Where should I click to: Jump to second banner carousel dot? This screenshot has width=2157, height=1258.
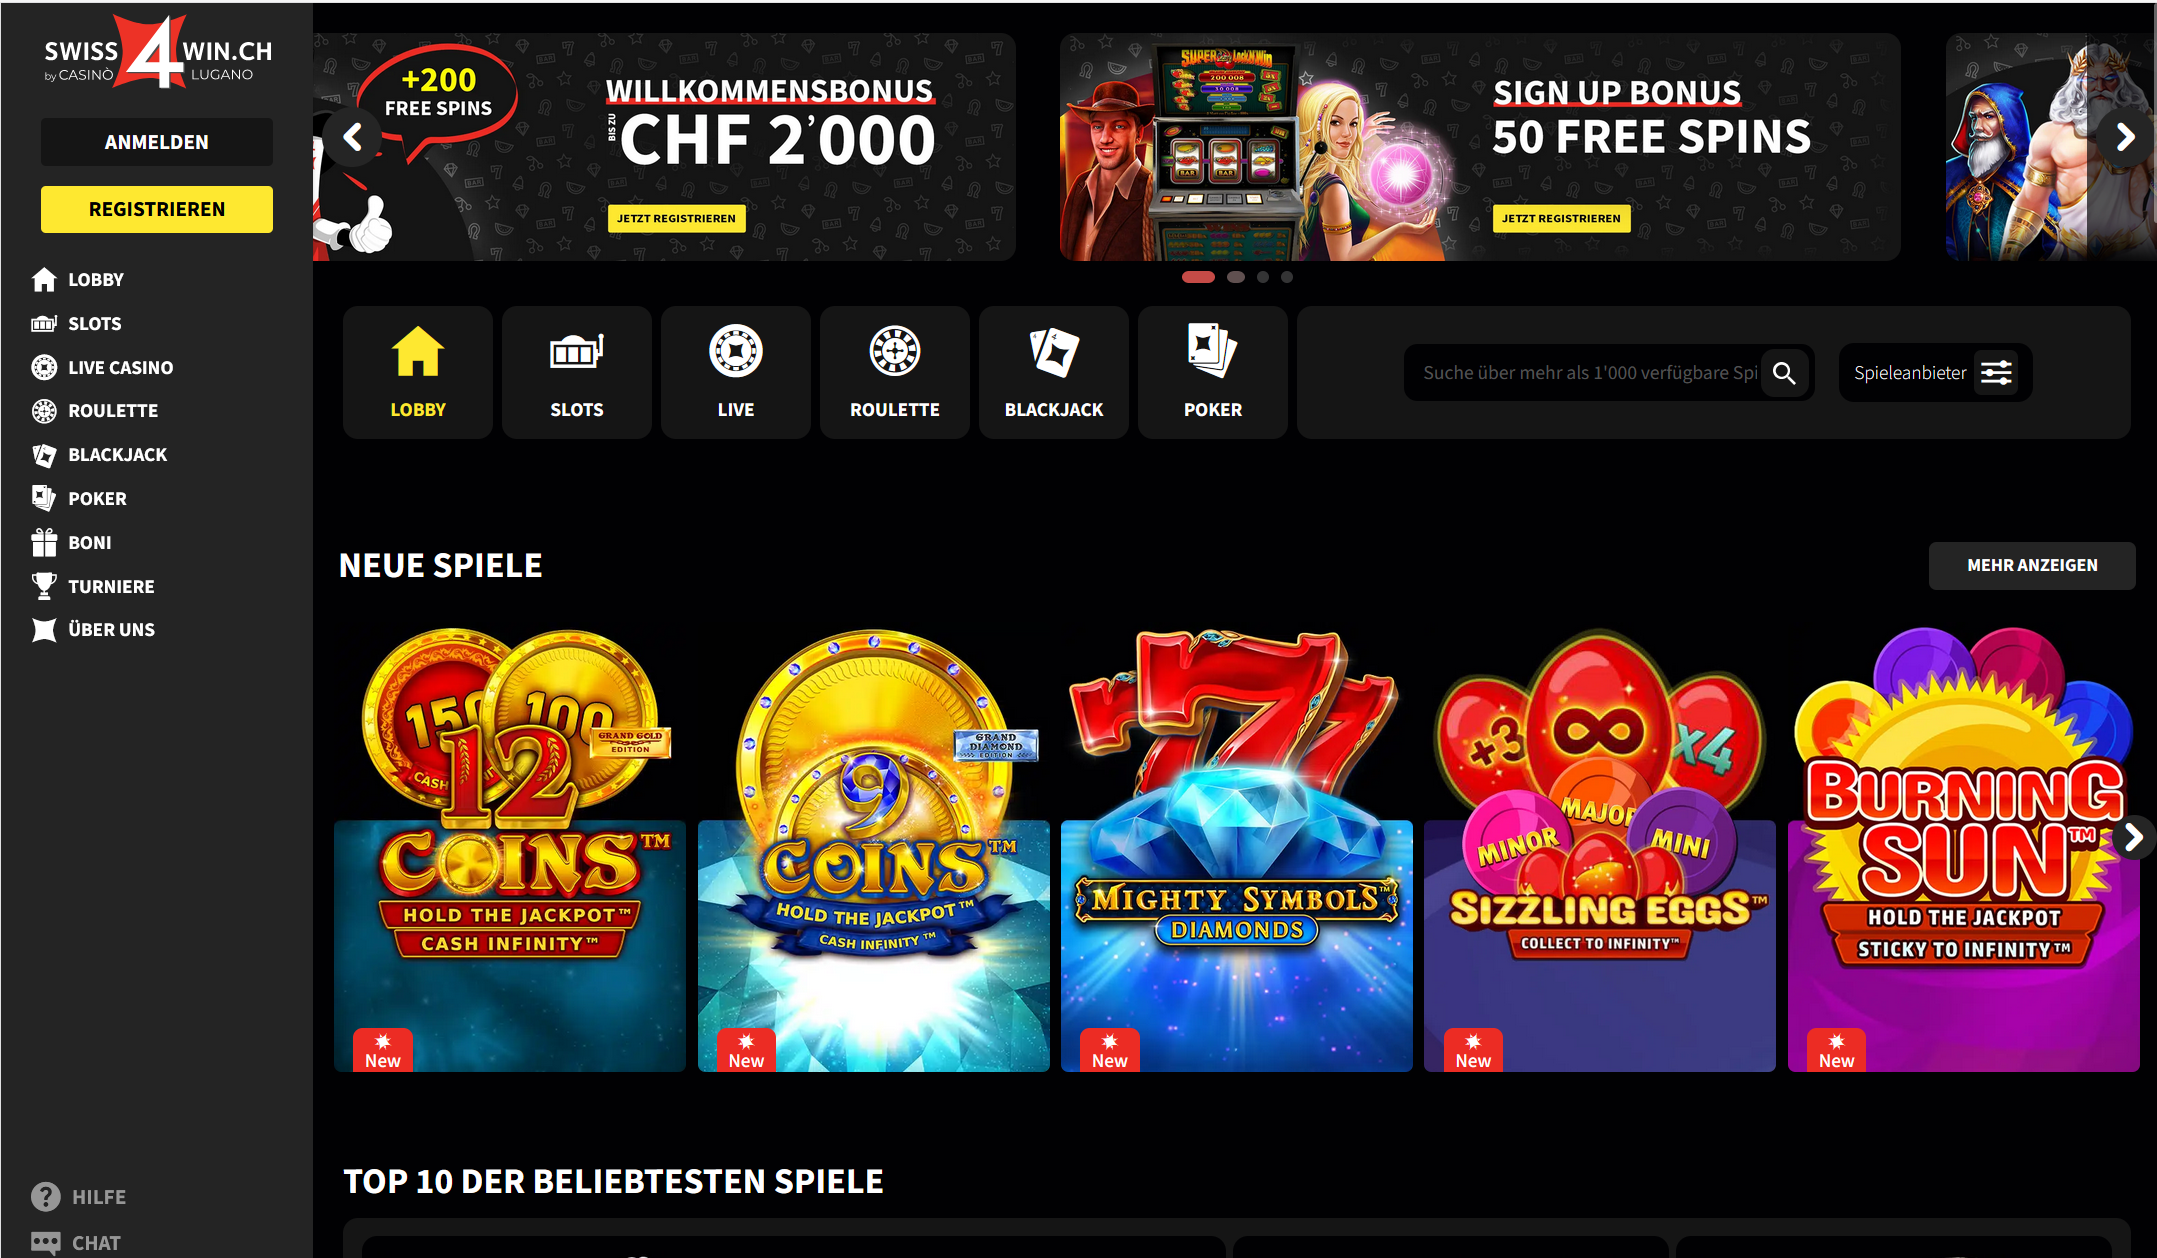[x=1236, y=277]
